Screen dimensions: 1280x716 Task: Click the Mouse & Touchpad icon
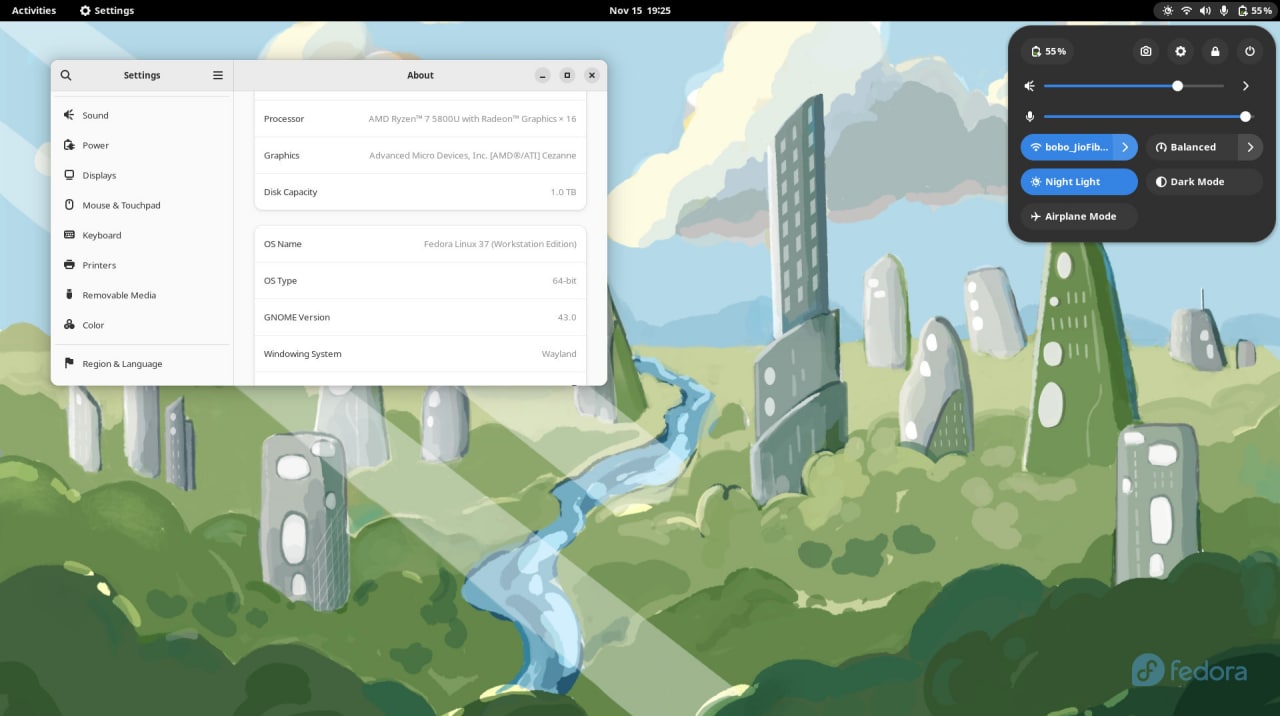[x=69, y=205]
